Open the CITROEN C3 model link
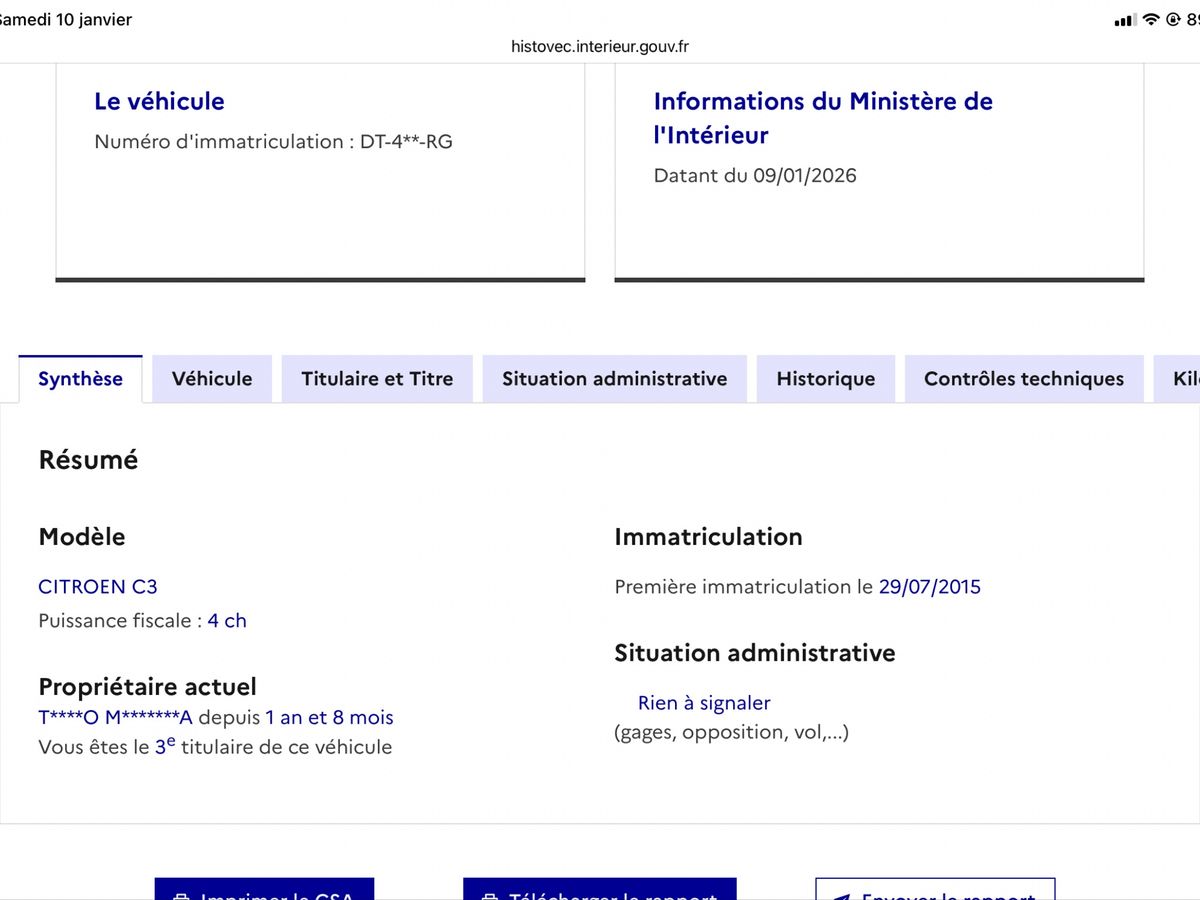This screenshot has width=1200, height=900. (x=97, y=586)
